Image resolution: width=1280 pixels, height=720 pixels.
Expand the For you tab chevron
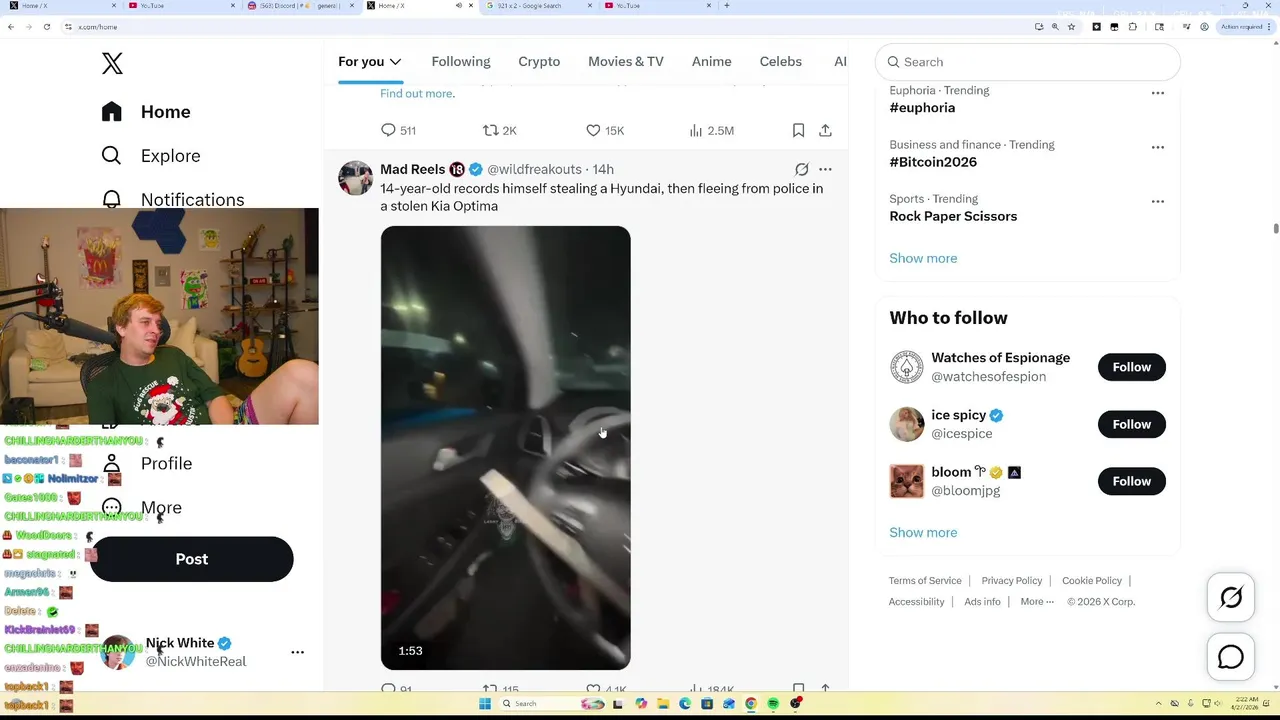point(395,62)
